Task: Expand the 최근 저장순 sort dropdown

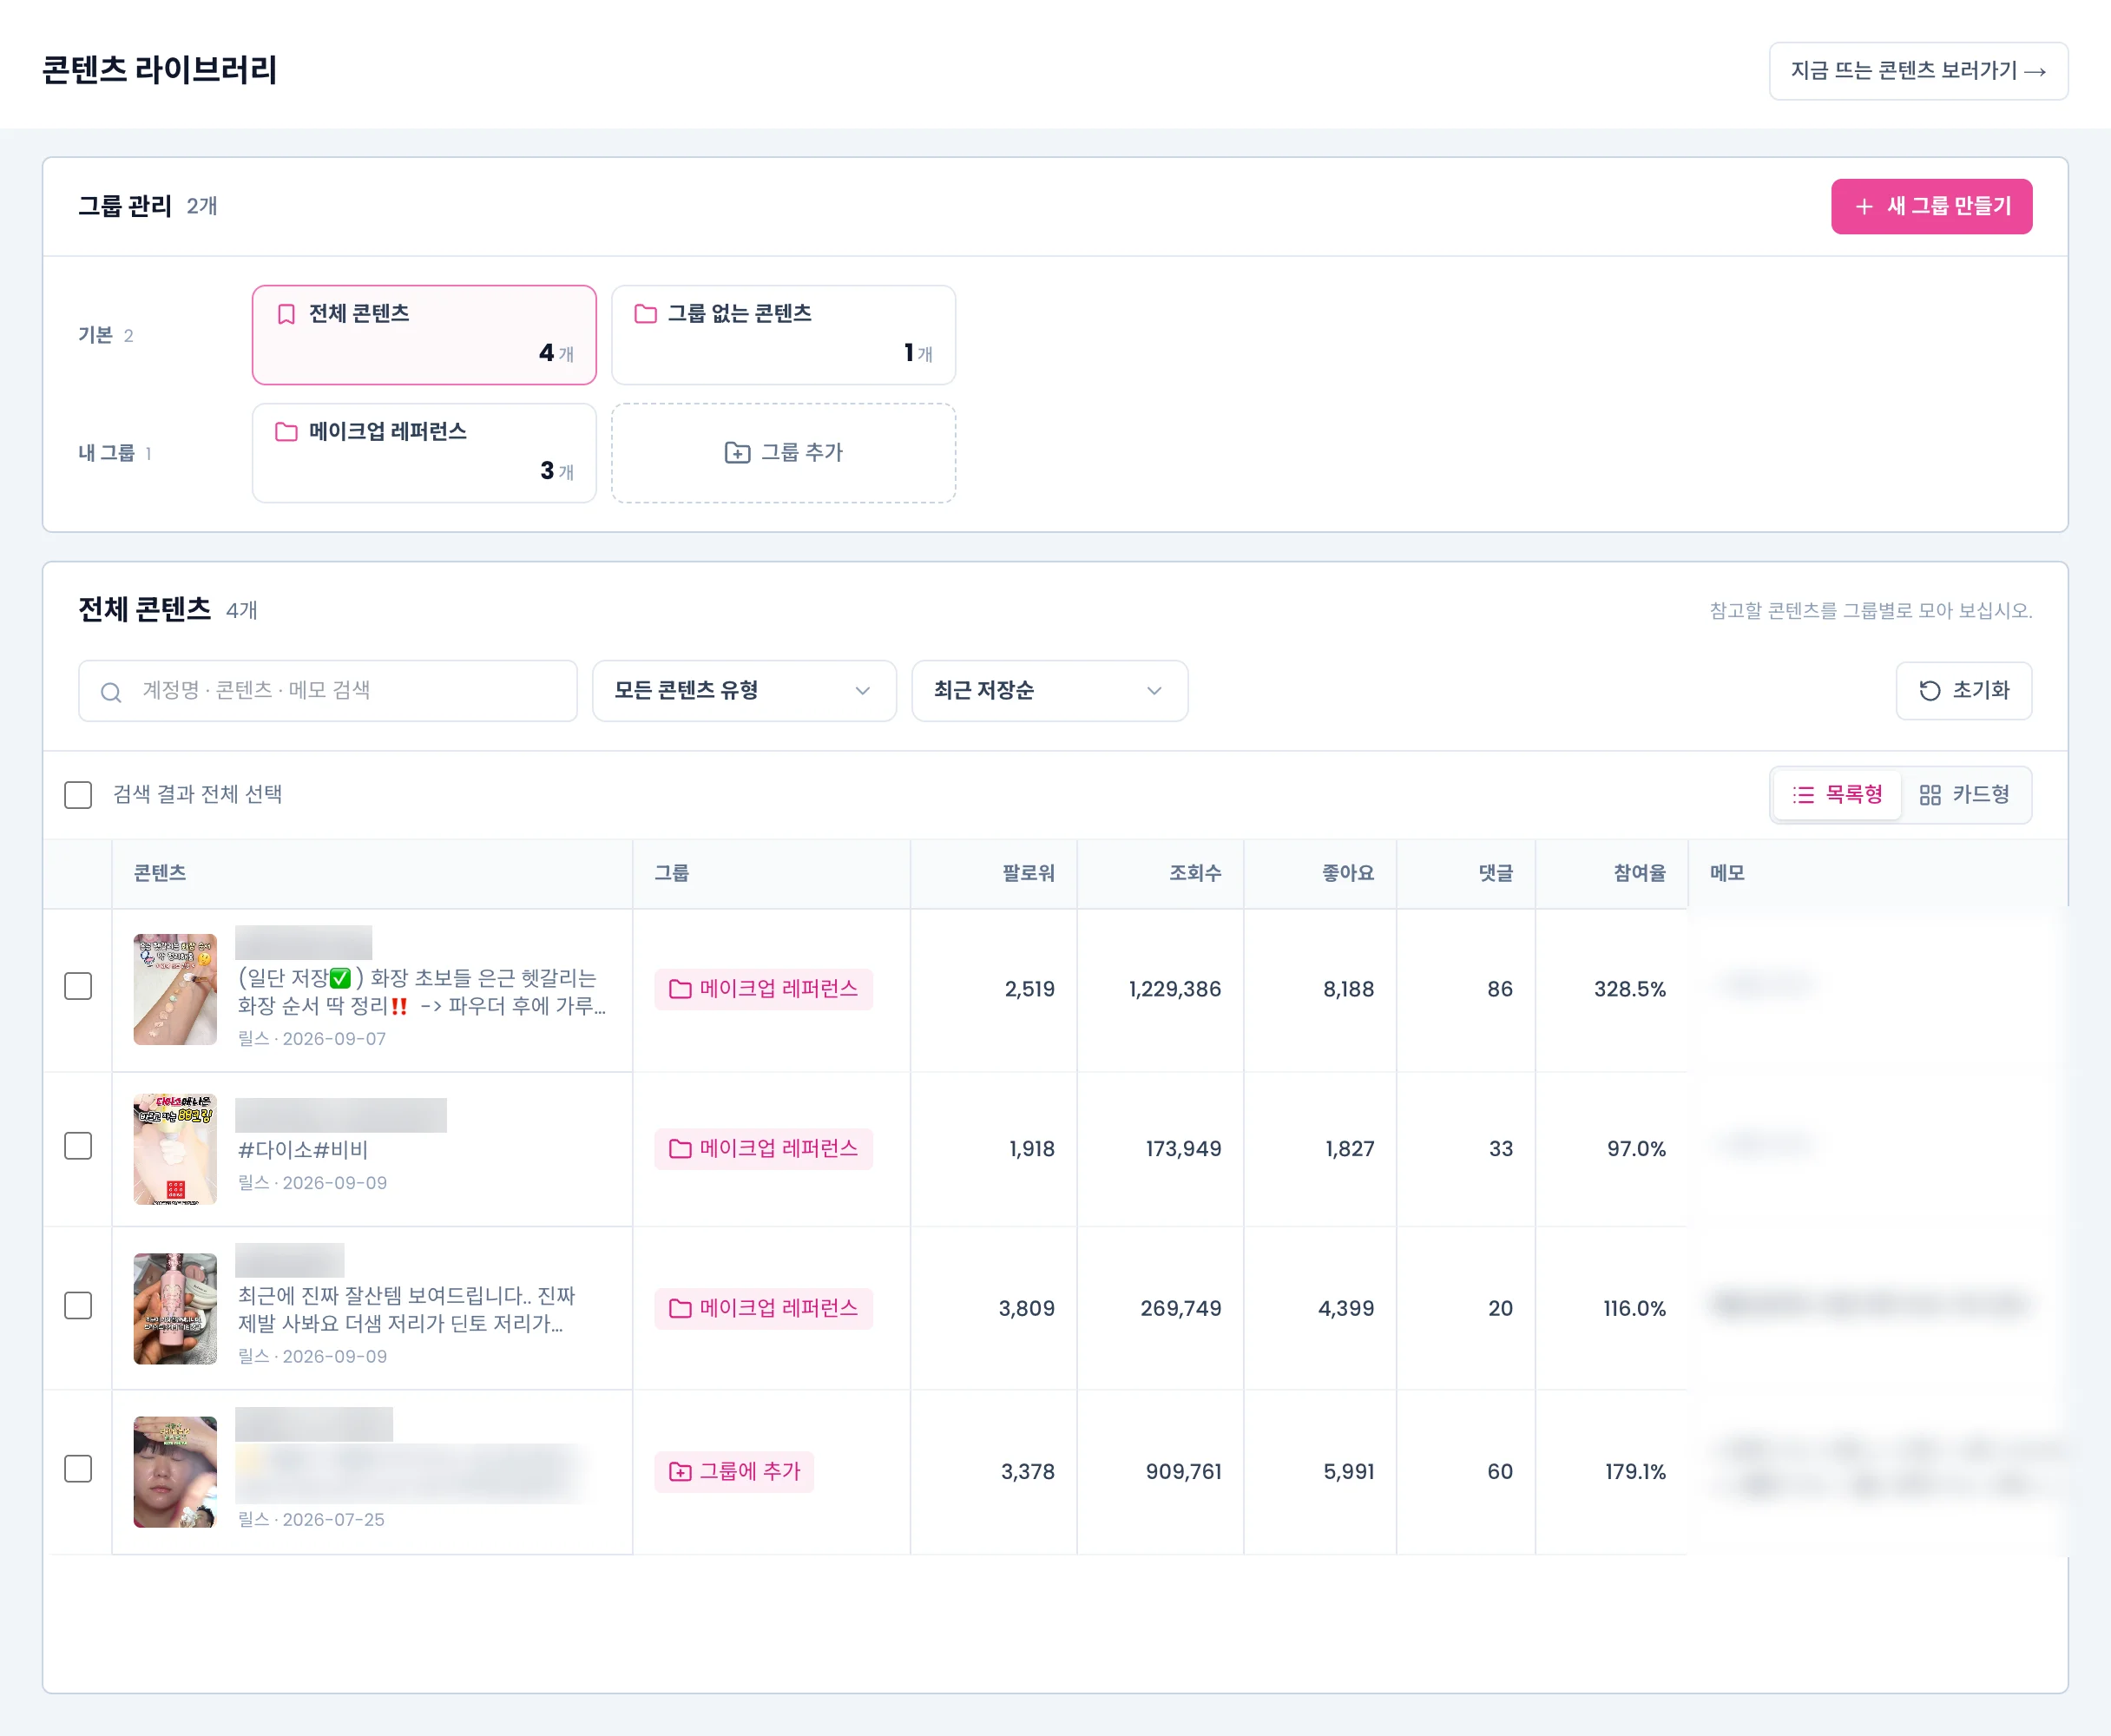Action: pyautogui.click(x=1049, y=691)
